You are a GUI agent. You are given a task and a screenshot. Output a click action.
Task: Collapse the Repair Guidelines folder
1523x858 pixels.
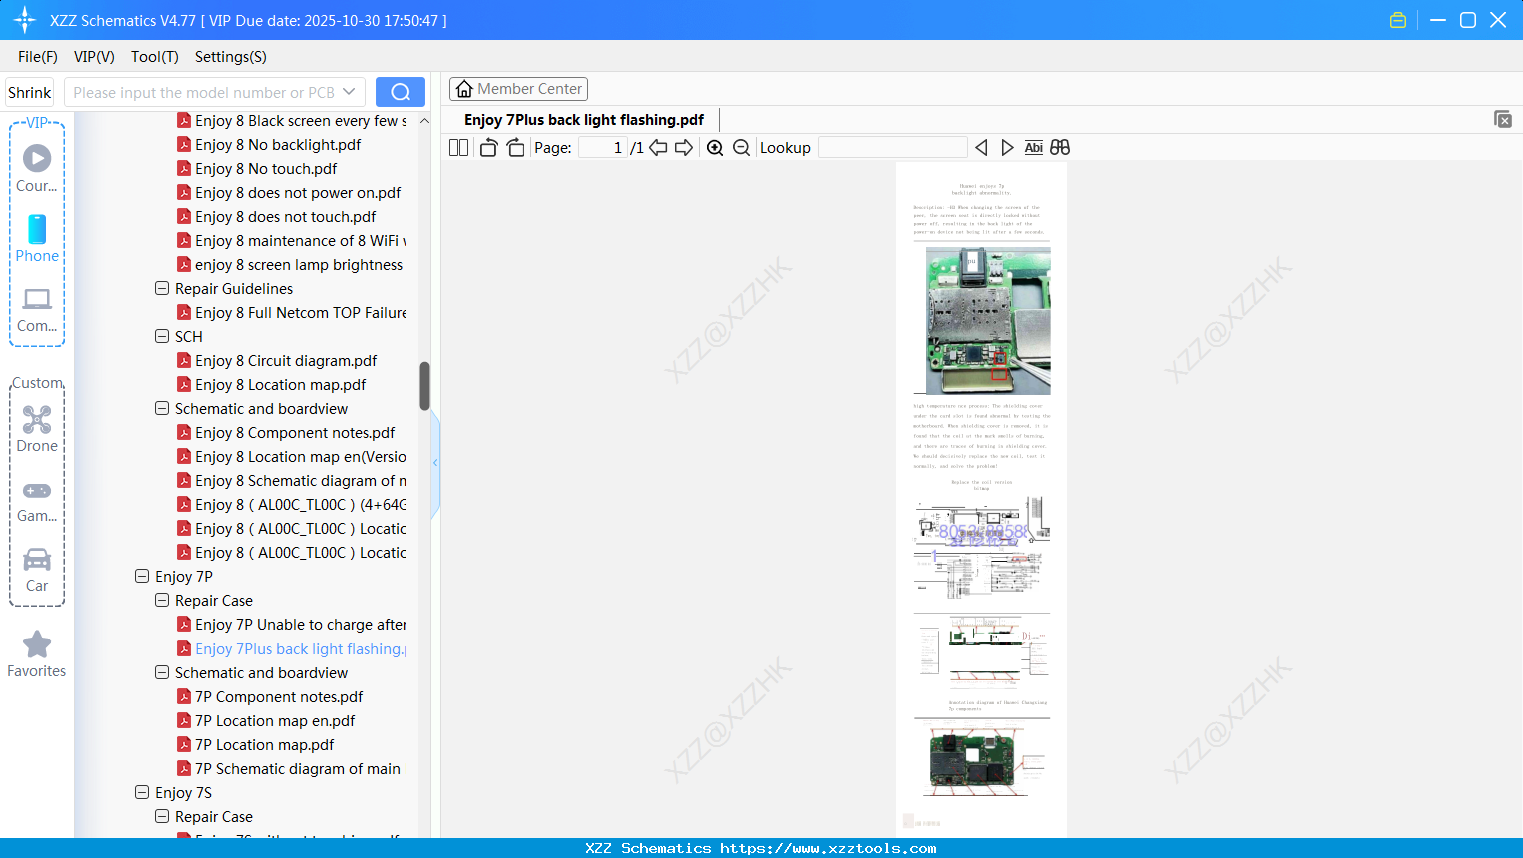(x=161, y=288)
